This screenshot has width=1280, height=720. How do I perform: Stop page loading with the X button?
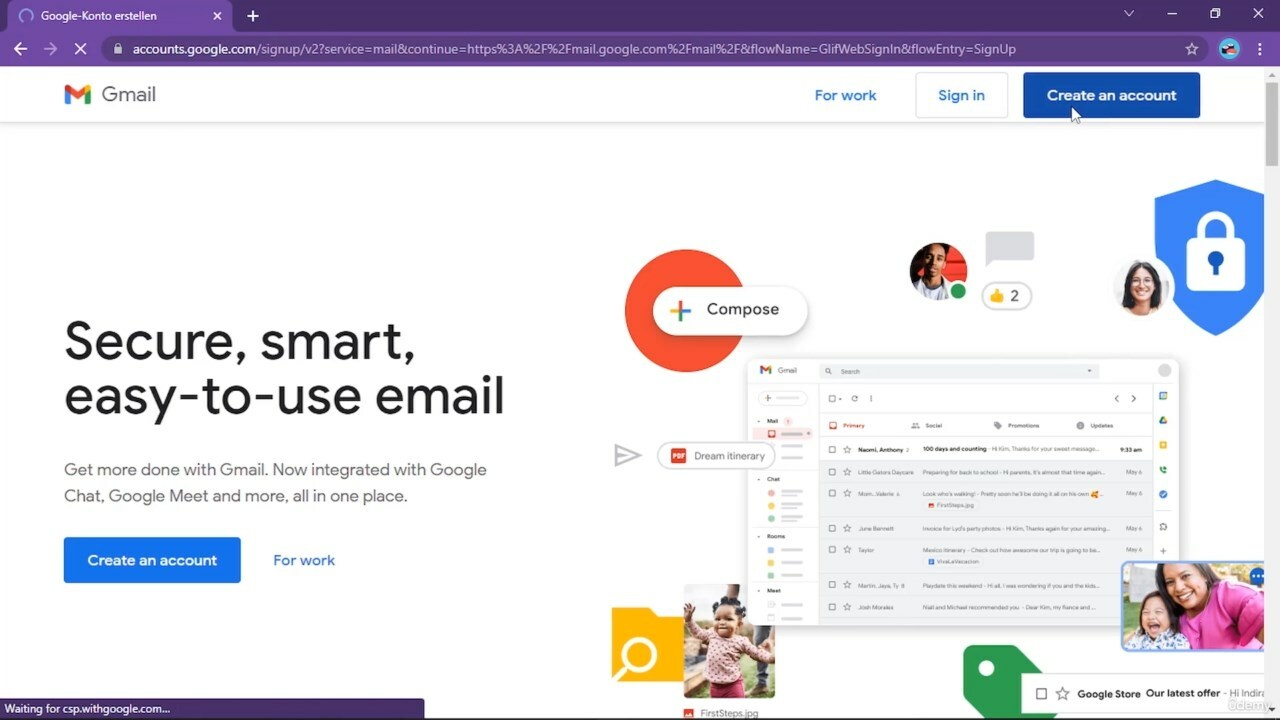pyautogui.click(x=82, y=48)
